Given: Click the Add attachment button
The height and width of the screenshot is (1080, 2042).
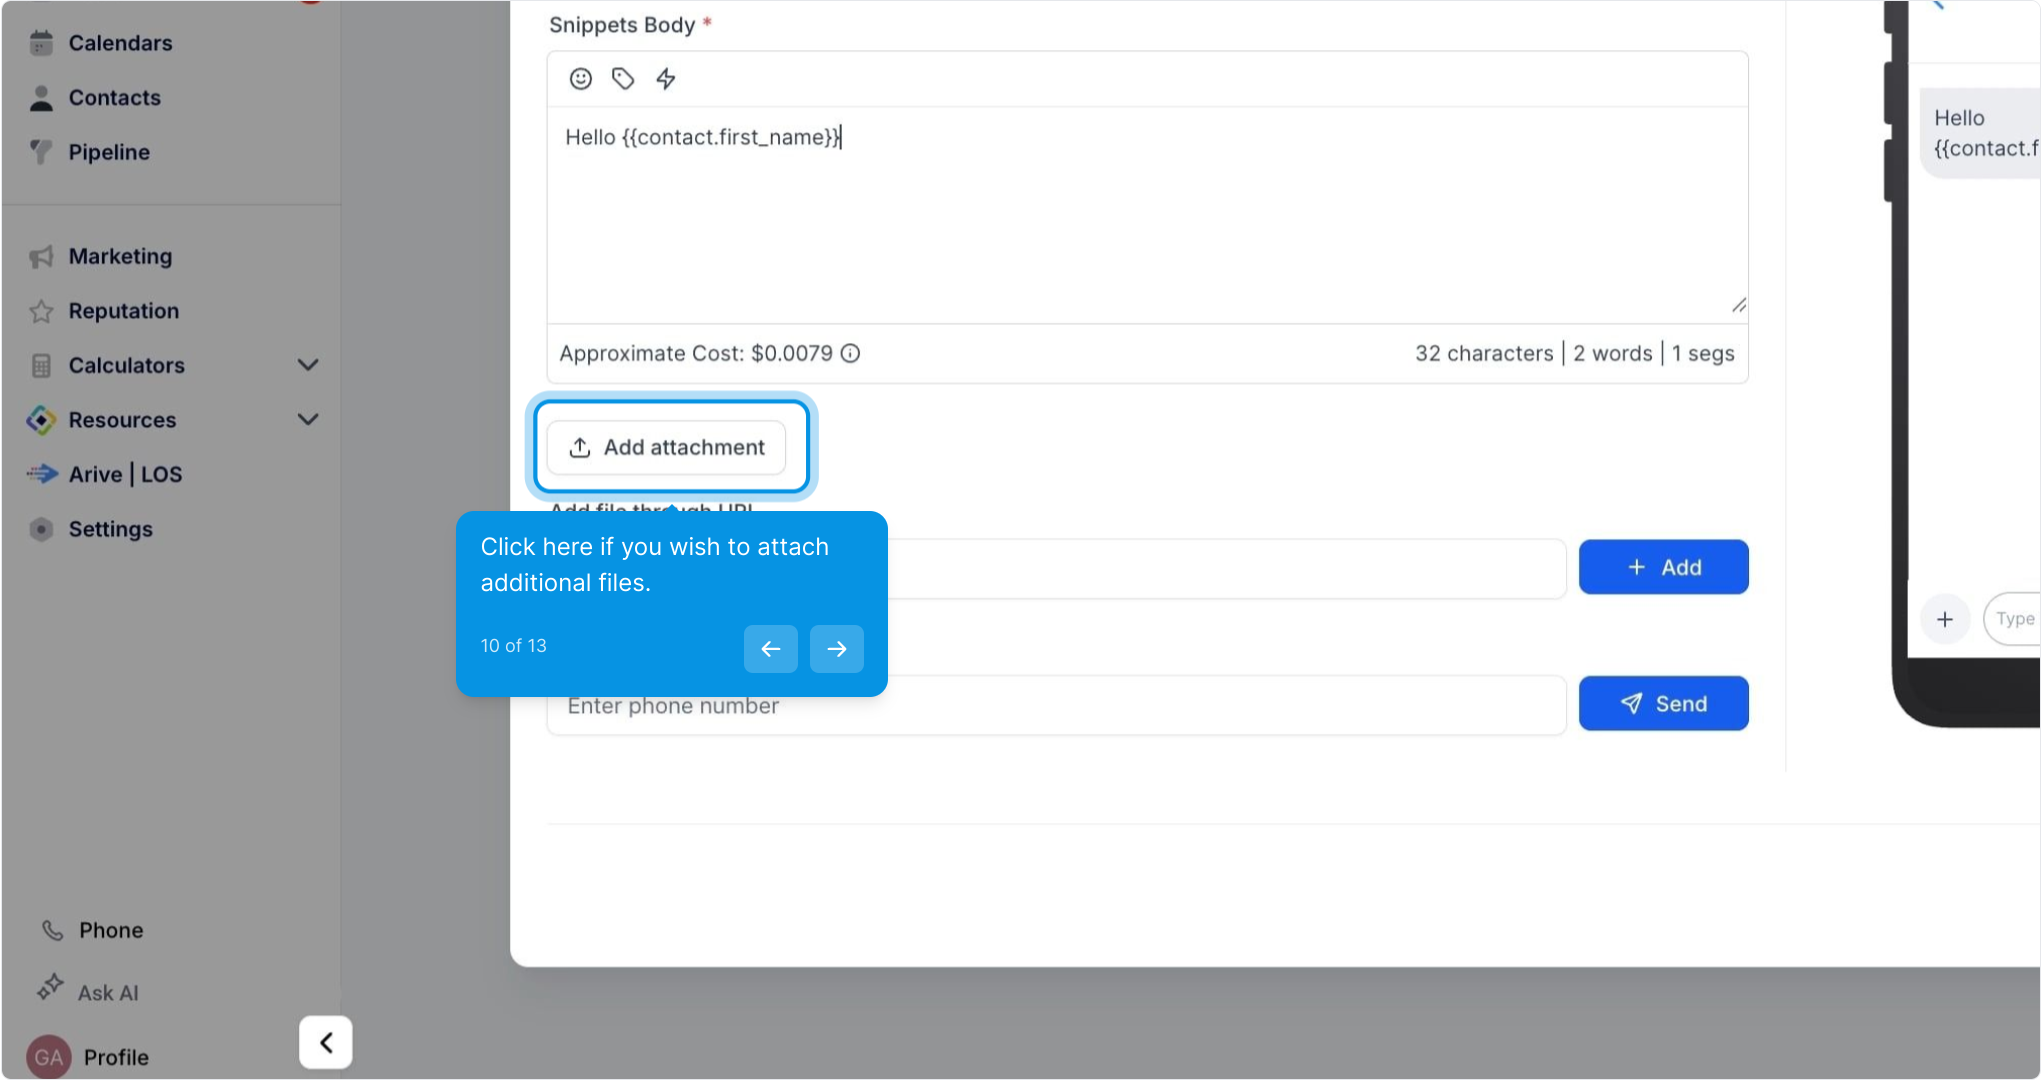Looking at the screenshot, I should point(666,447).
